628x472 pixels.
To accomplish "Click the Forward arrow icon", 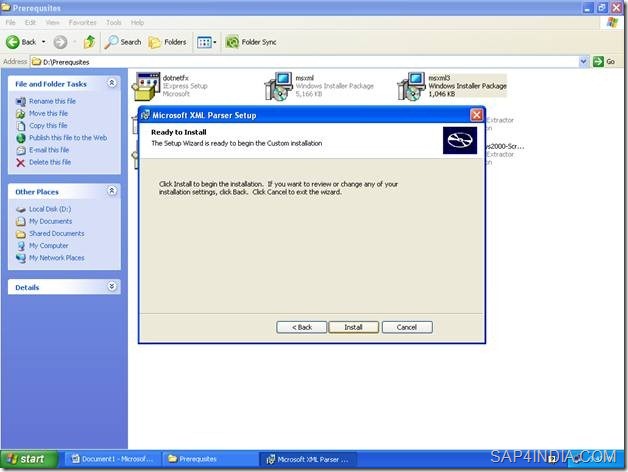I will [60, 42].
